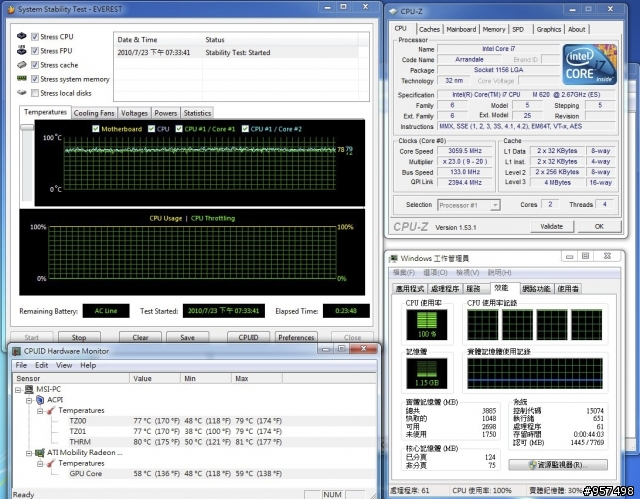Switch to the Cooling Fans tab
The width and height of the screenshot is (640, 499).
tap(94, 113)
